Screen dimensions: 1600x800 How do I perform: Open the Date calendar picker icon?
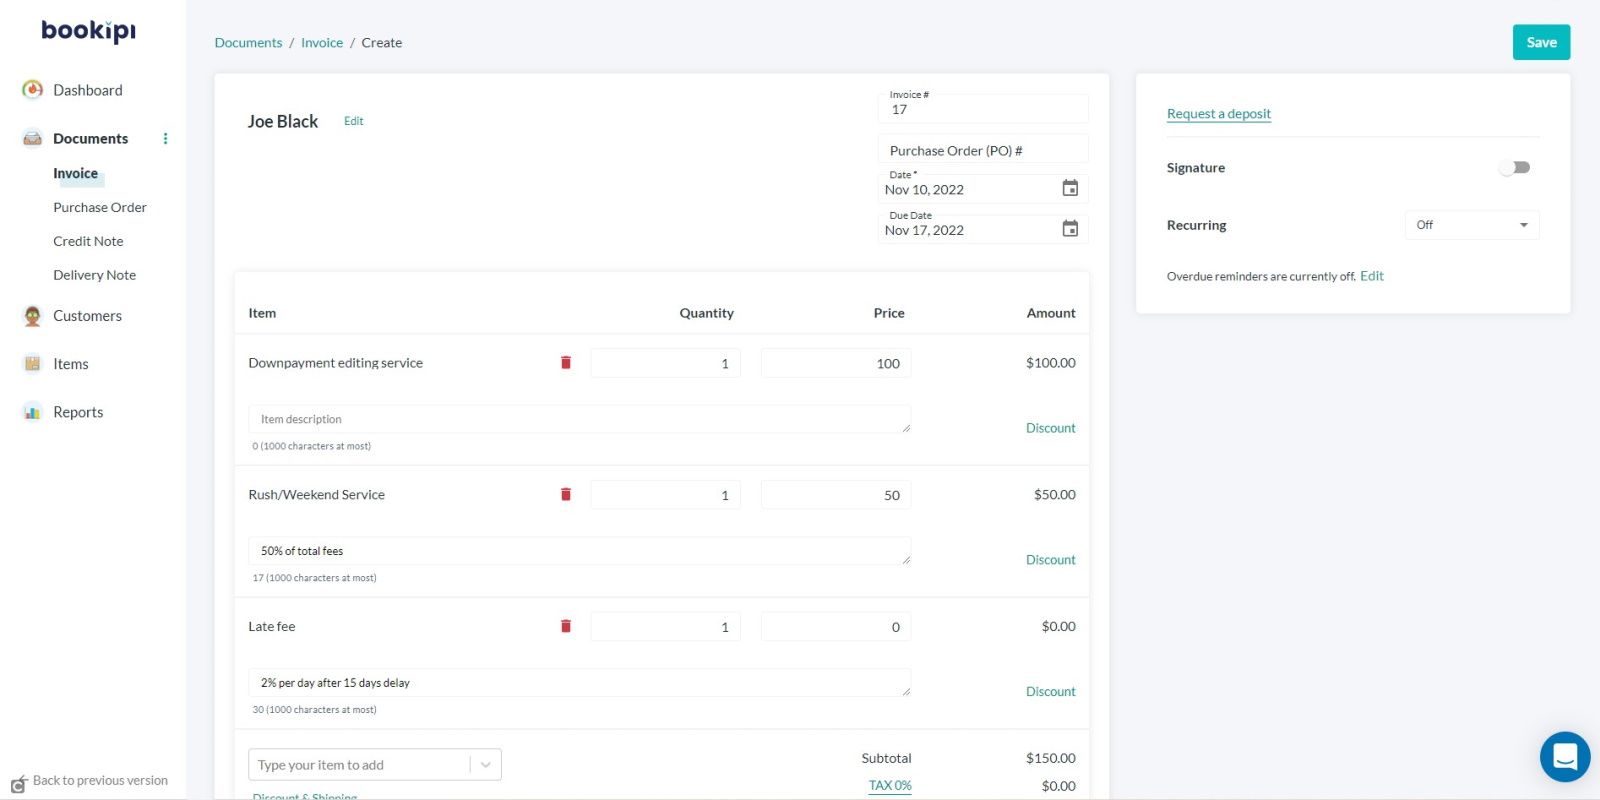[1069, 189]
